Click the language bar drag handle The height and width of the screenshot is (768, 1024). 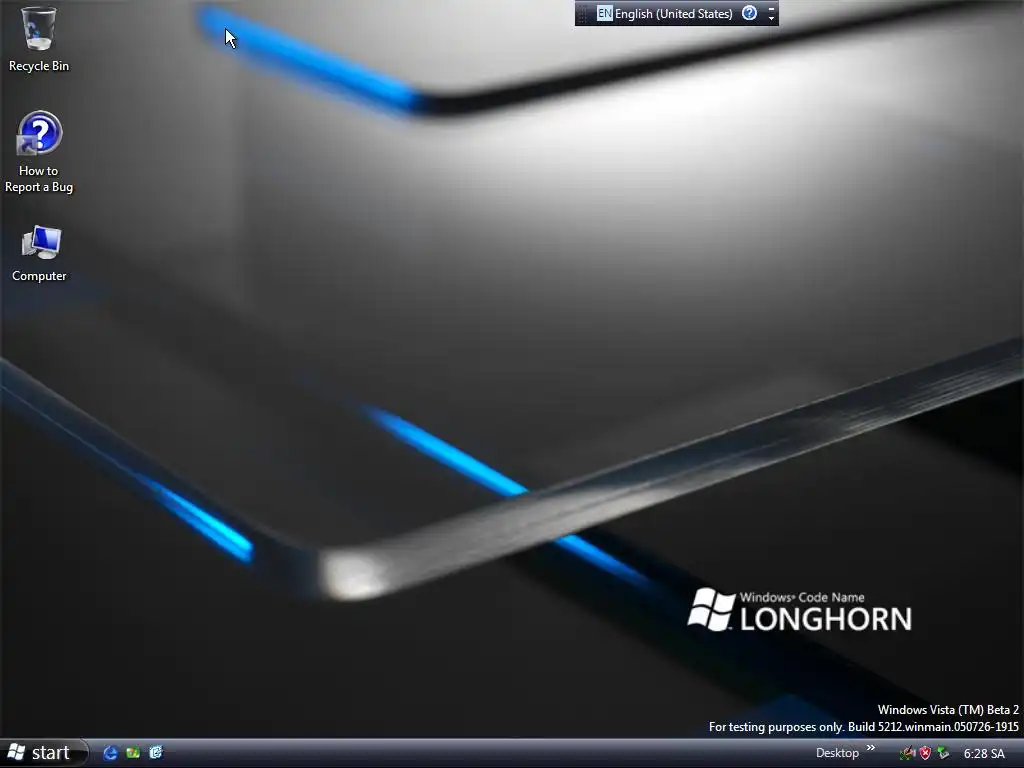pyautogui.click(x=582, y=14)
